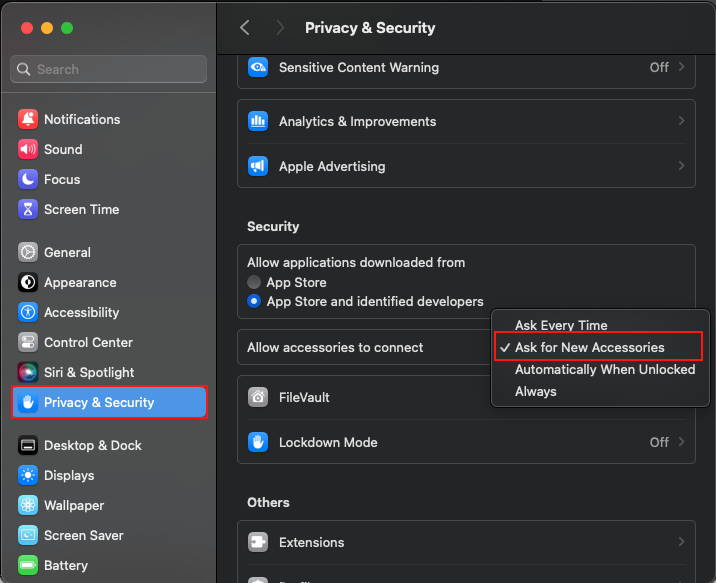Maximize window with green button
This screenshot has width=716, height=583.
click(67, 28)
